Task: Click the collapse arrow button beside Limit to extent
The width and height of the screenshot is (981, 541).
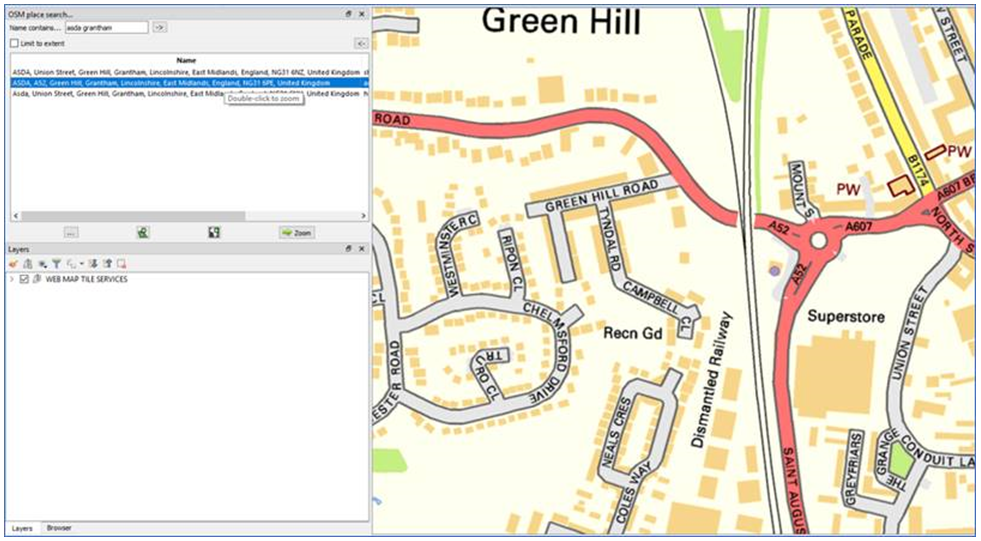Action: click(360, 44)
